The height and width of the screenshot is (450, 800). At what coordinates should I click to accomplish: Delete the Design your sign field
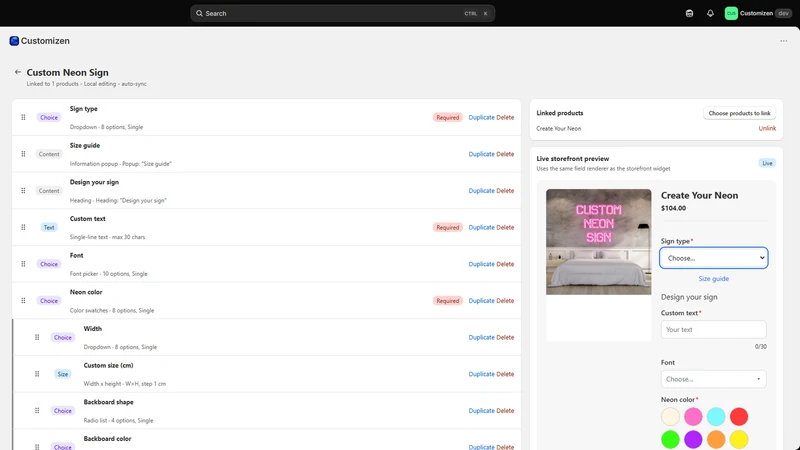coord(505,191)
